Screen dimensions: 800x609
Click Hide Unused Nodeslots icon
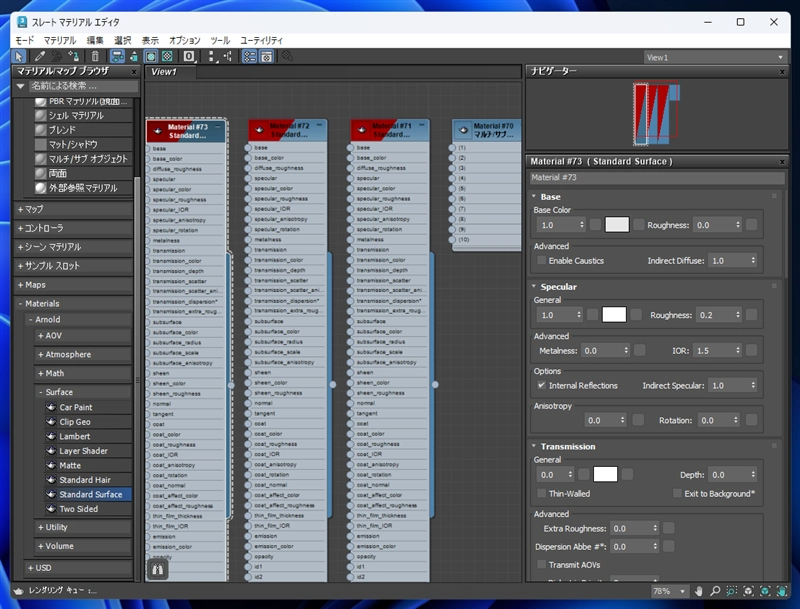134,57
